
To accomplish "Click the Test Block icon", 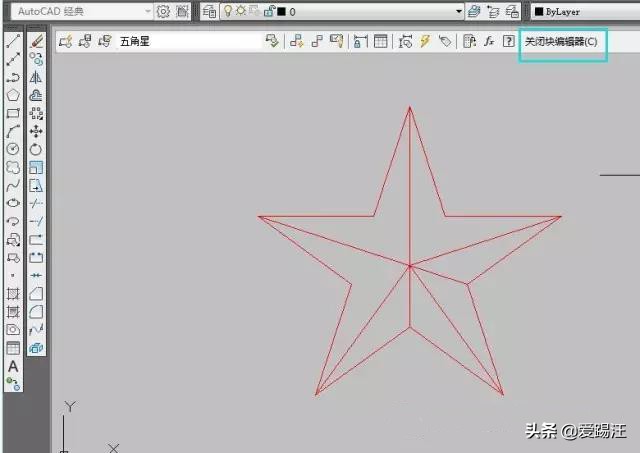I will [x=272, y=41].
